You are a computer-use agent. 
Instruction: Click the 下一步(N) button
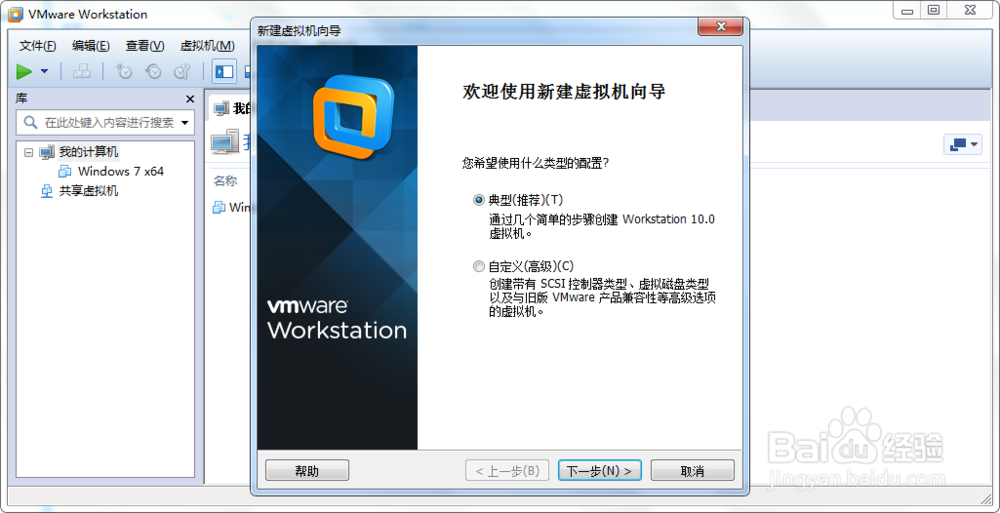coord(599,471)
